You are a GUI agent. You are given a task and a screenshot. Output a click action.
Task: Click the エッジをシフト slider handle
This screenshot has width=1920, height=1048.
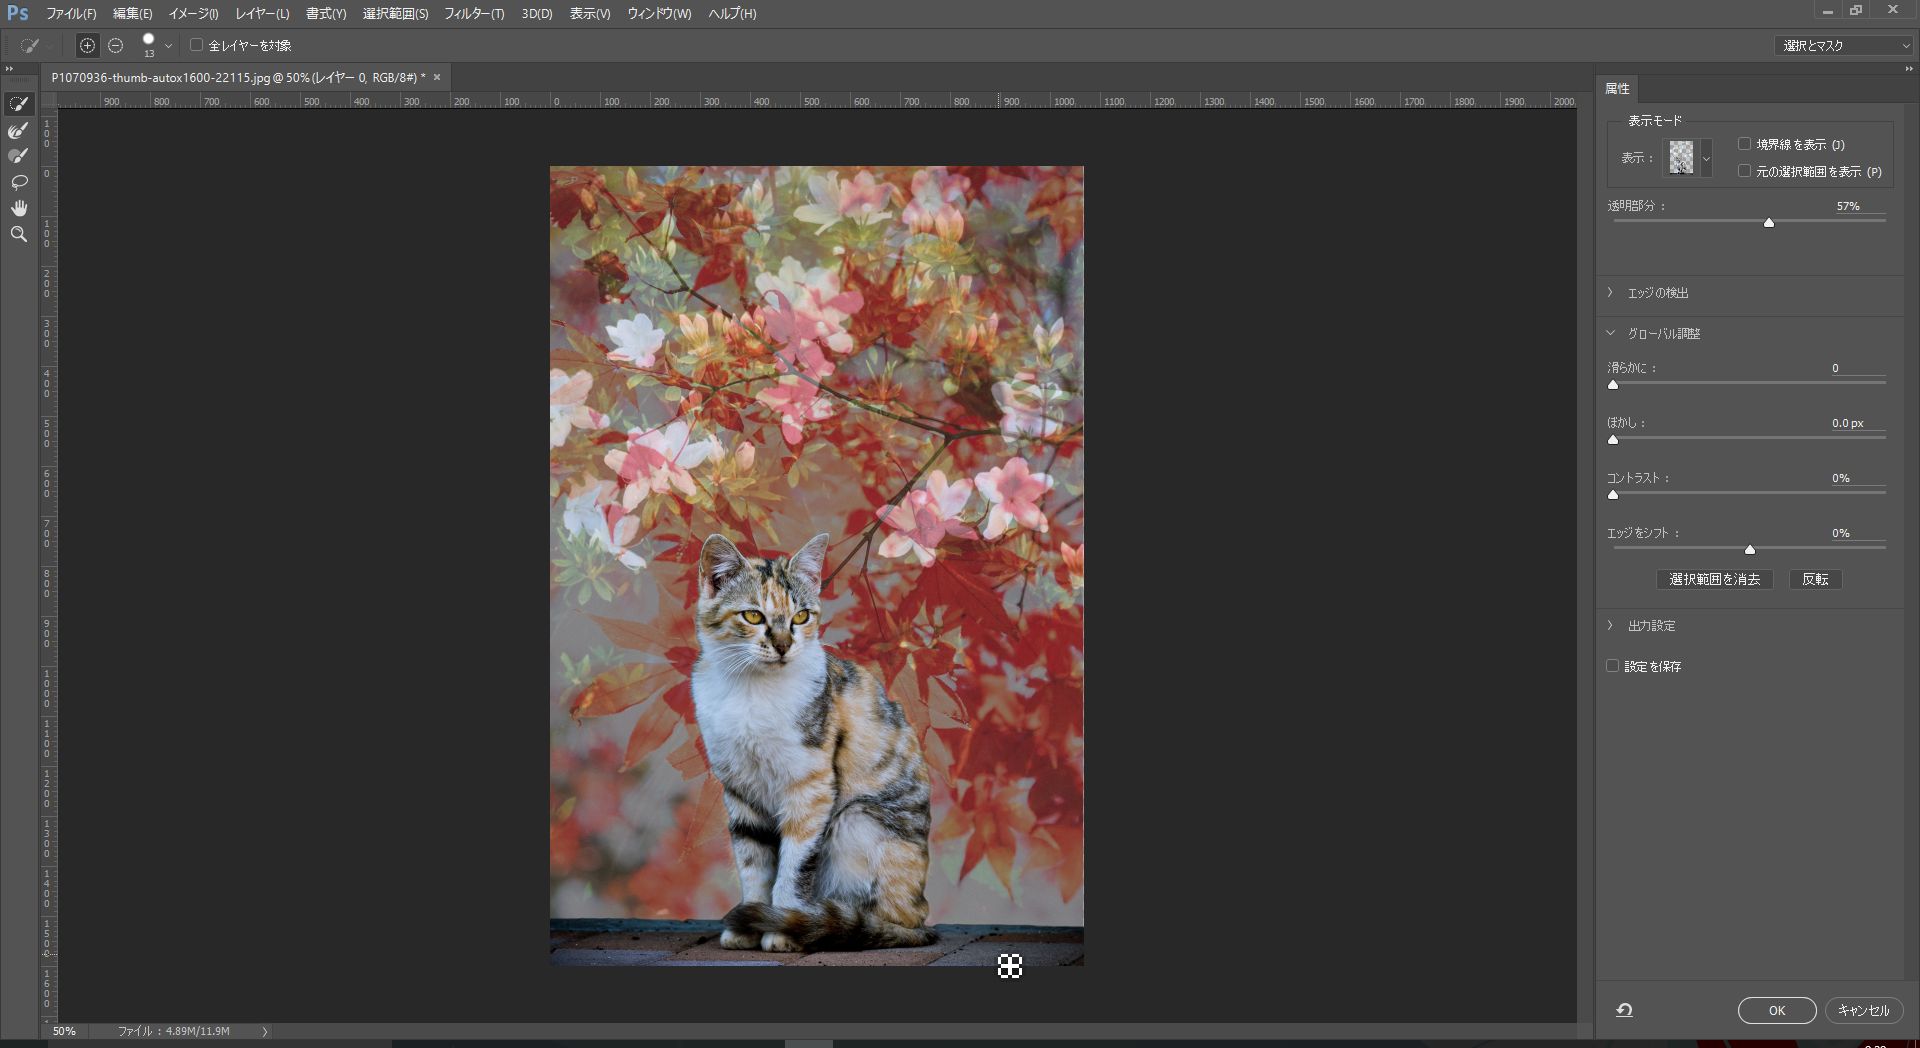[x=1750, y=549]
